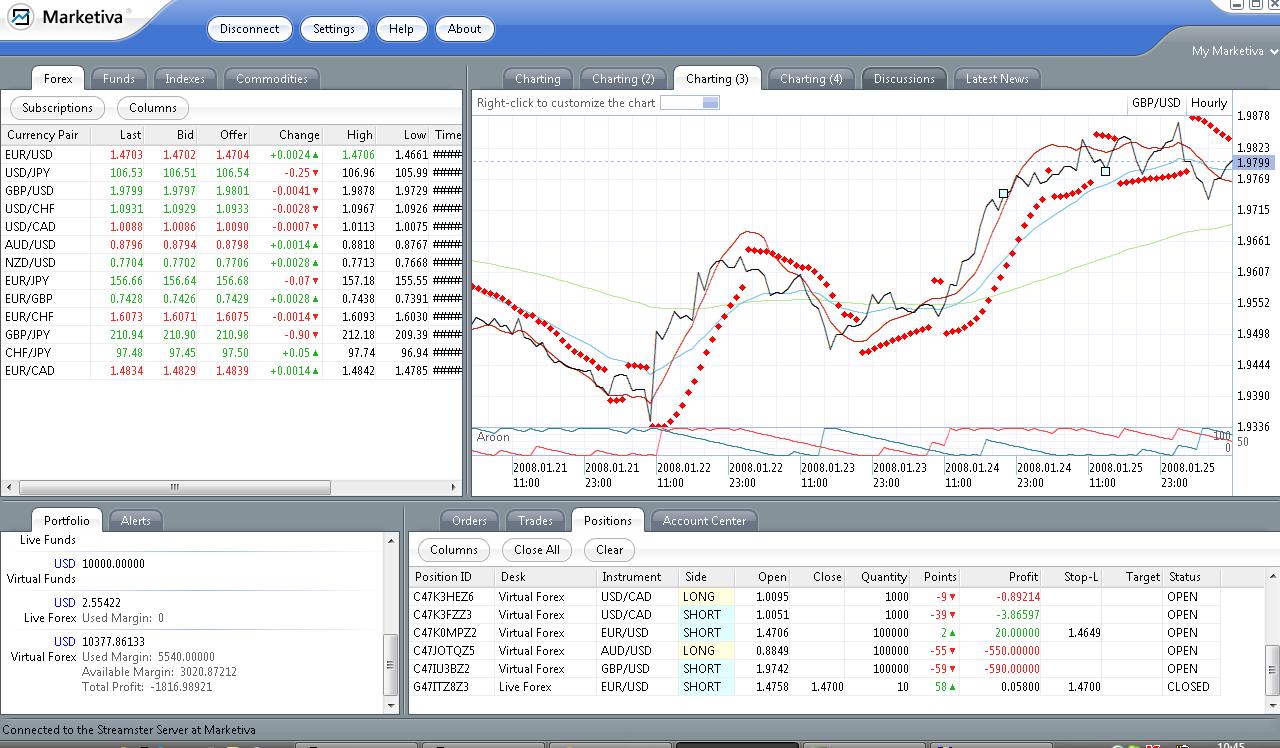Select the Positions tab
This screenshot has width=1280, height=748.
(x=608, y=521)
